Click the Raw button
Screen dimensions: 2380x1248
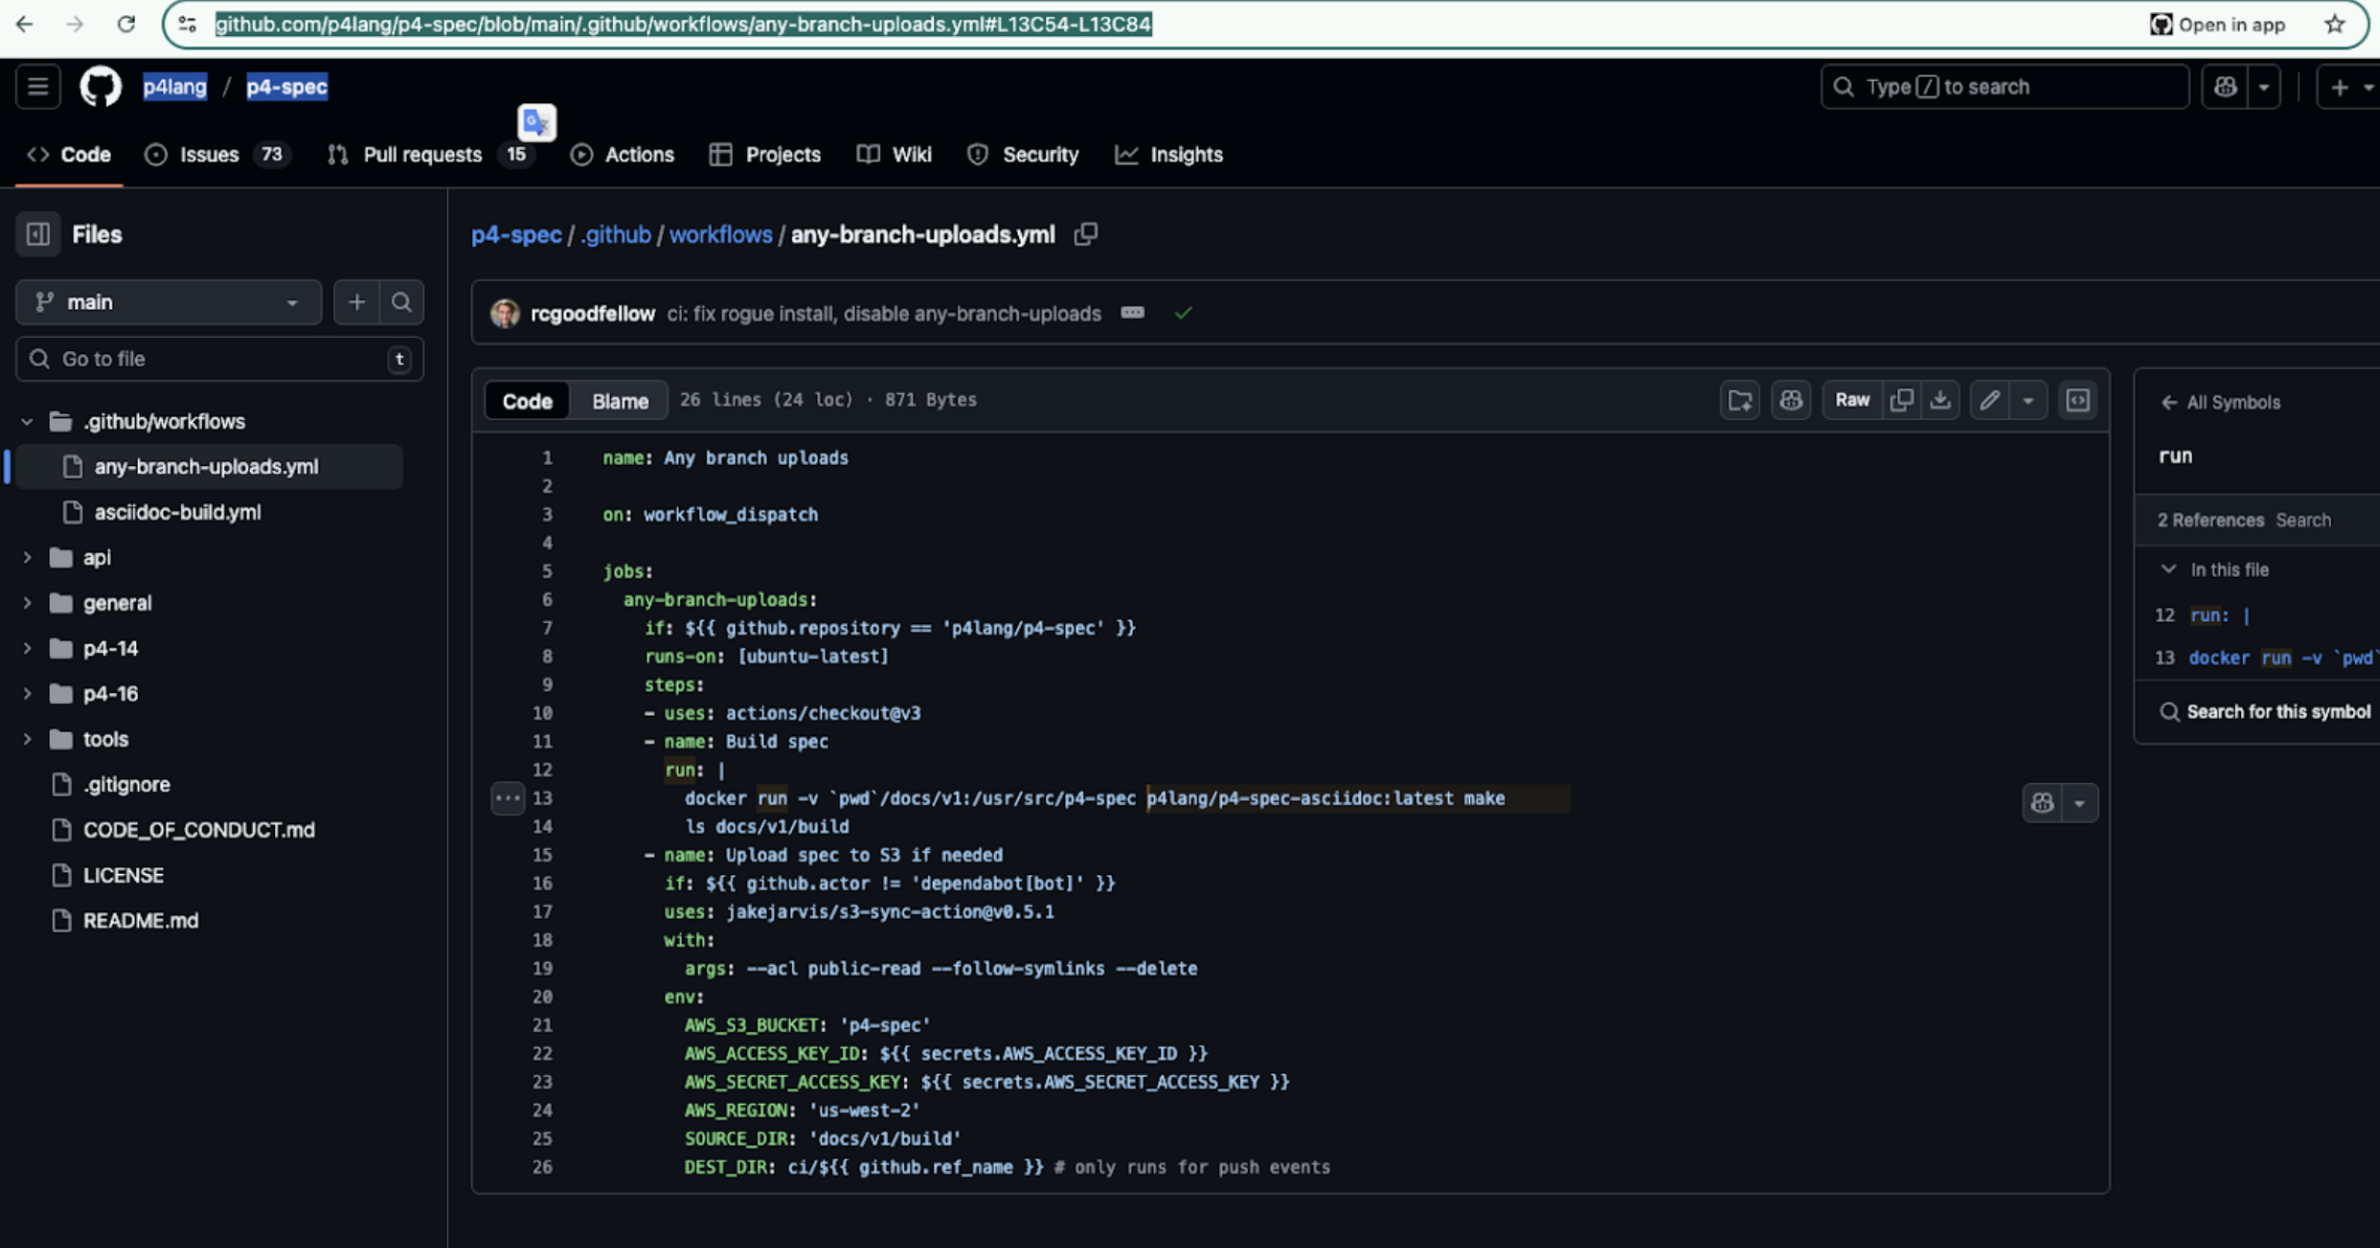pyautogui.click(x=1851, y=400)
